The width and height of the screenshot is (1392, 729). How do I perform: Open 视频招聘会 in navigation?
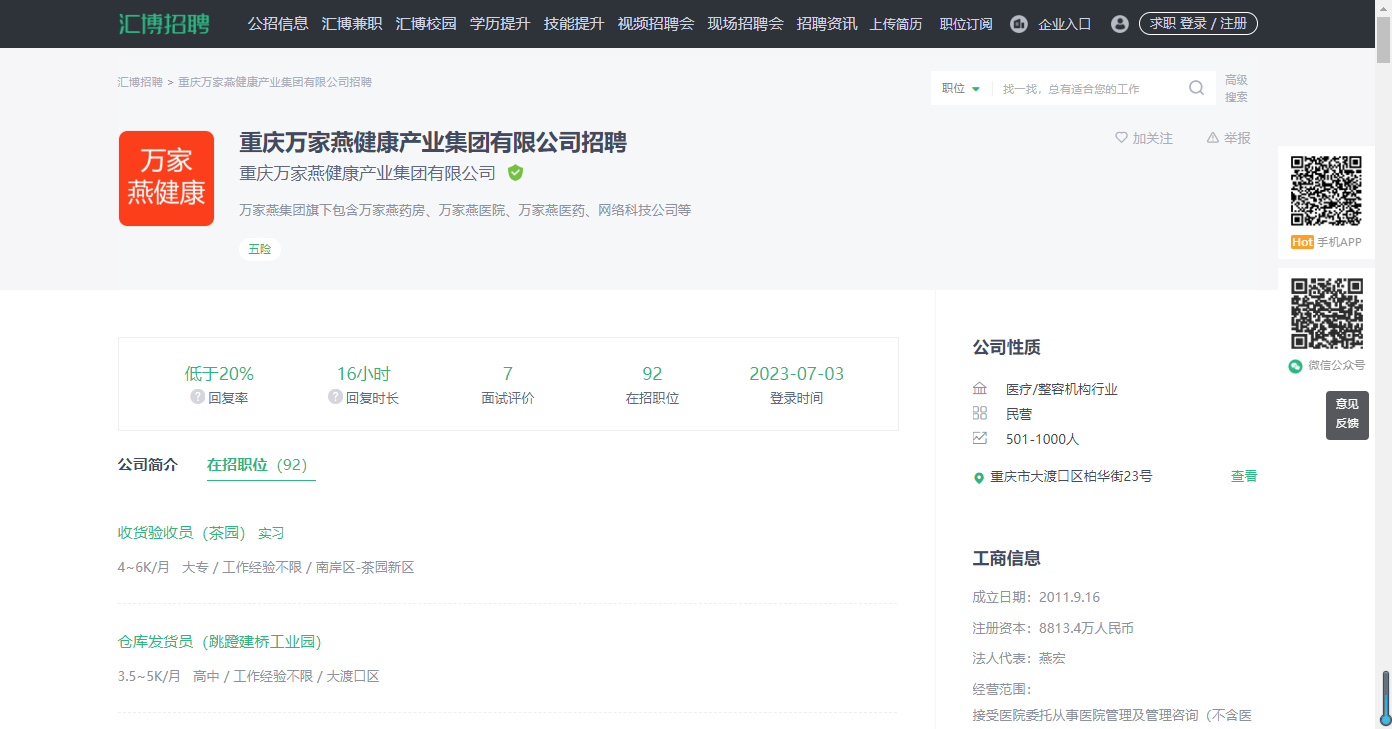(x=656, y=24)
